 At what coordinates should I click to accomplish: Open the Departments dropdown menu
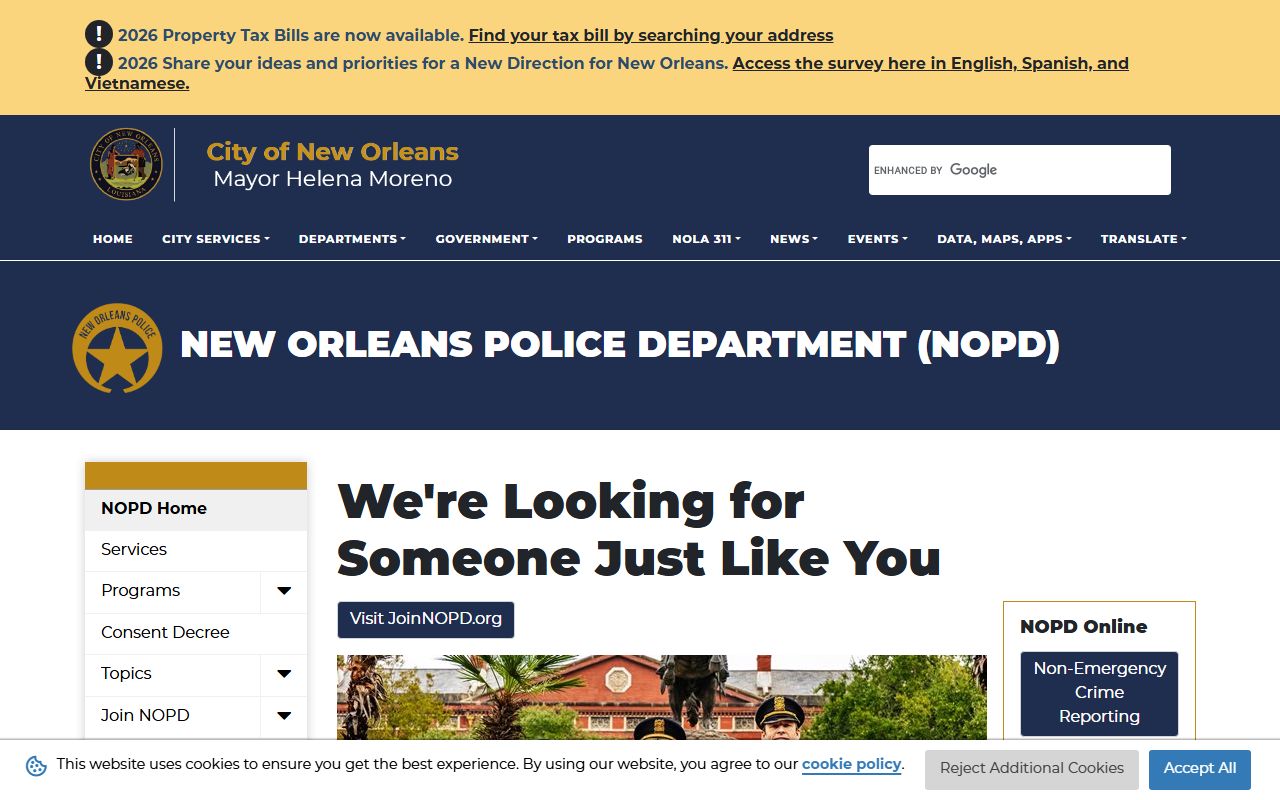tap(352, 239)
